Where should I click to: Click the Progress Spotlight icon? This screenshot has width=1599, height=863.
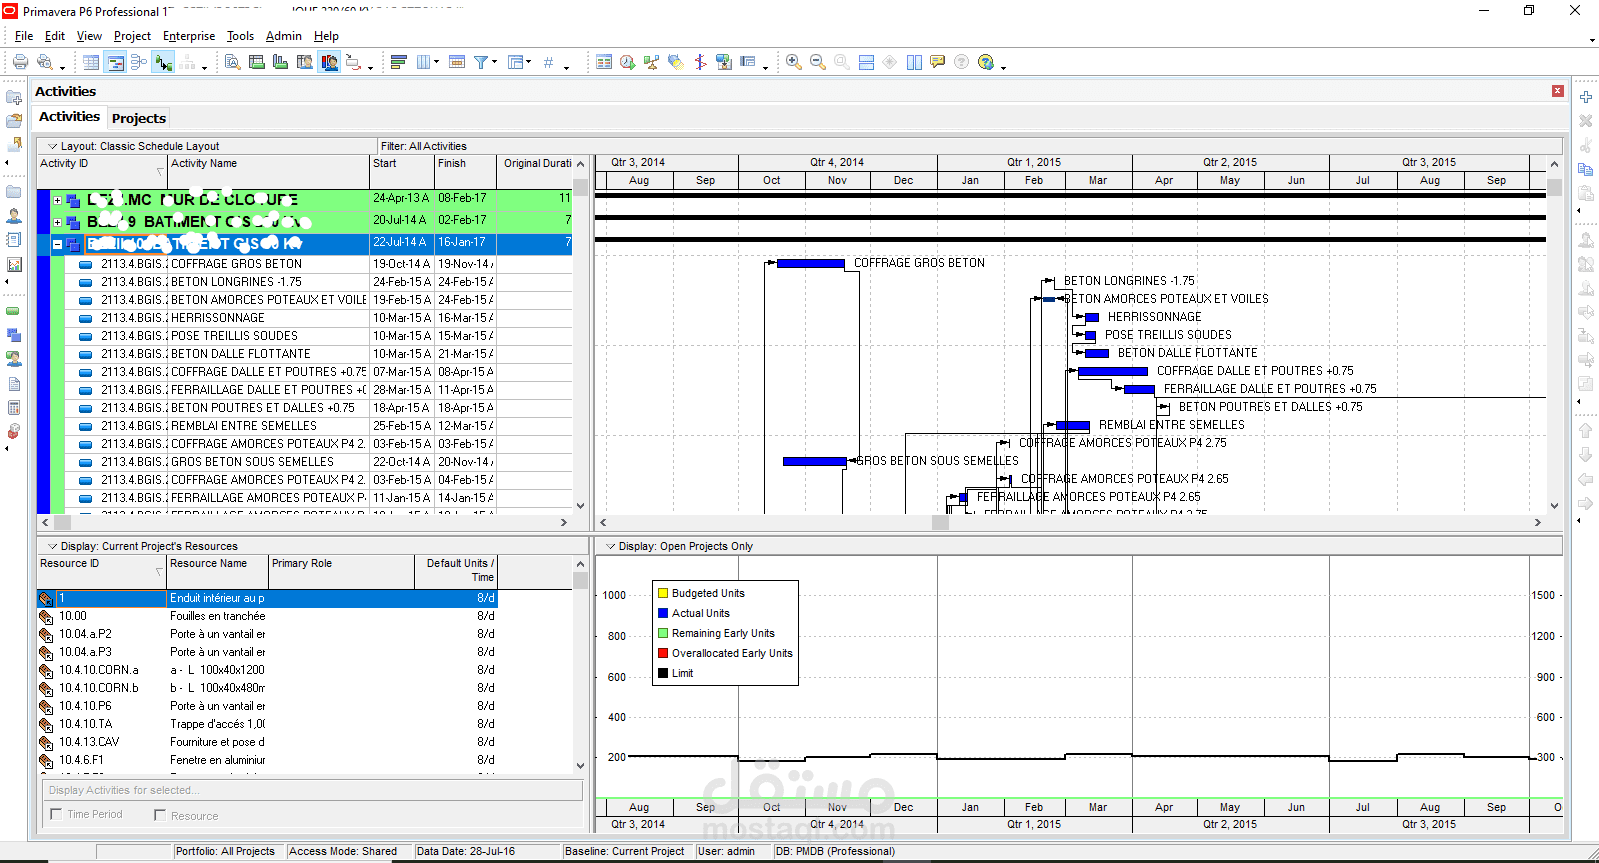pos(676,62)
